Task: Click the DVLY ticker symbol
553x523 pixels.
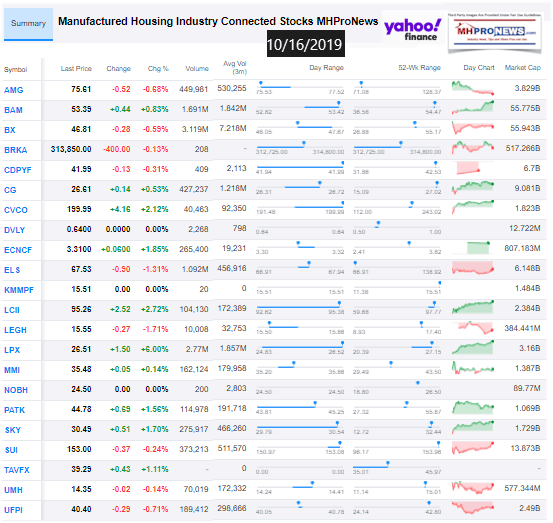Action: tap(14, 230)
